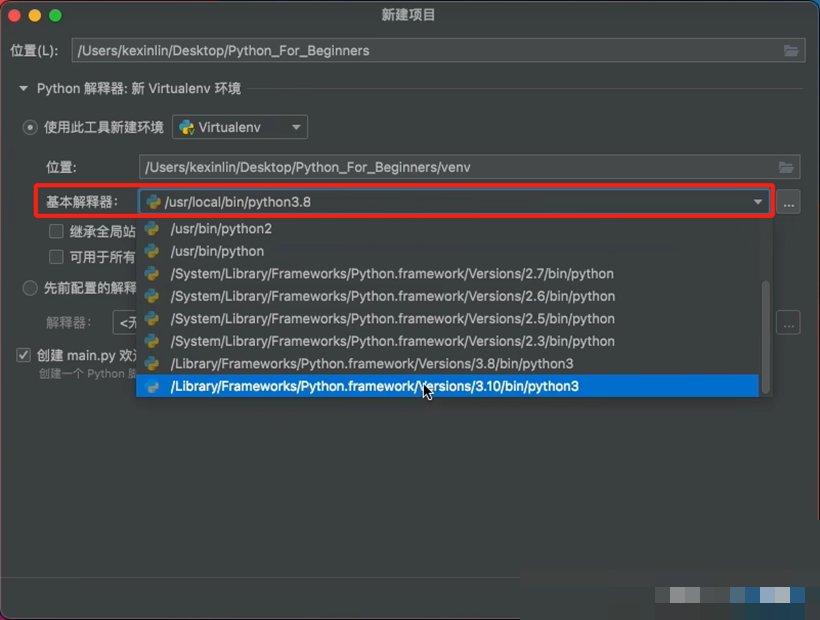Choose Library Python Versions/3.8 python3 interpreter
Viewport: 820px width, 620px height.
[x=447, y=363]
